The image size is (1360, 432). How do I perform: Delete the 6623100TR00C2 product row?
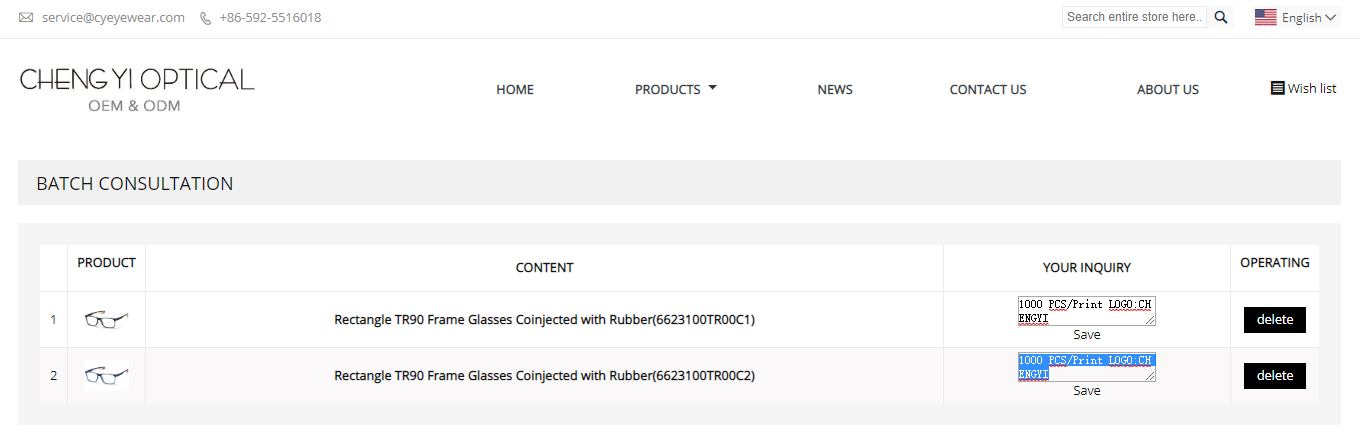click(1275, 376)
